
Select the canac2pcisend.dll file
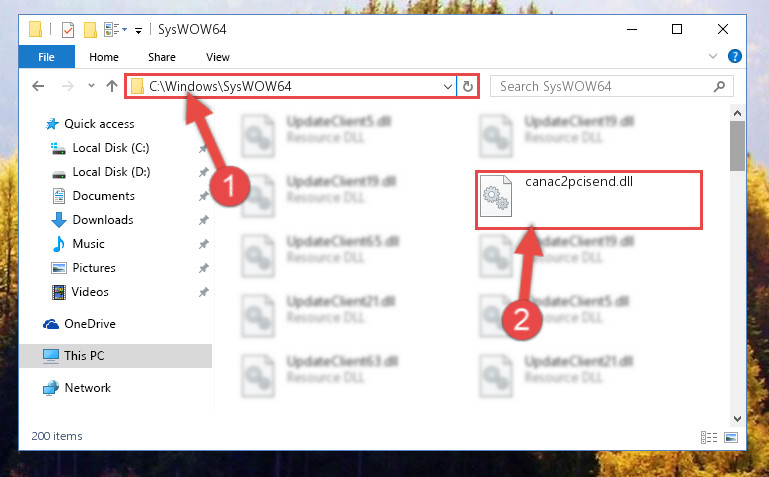(x=589, y=200)
